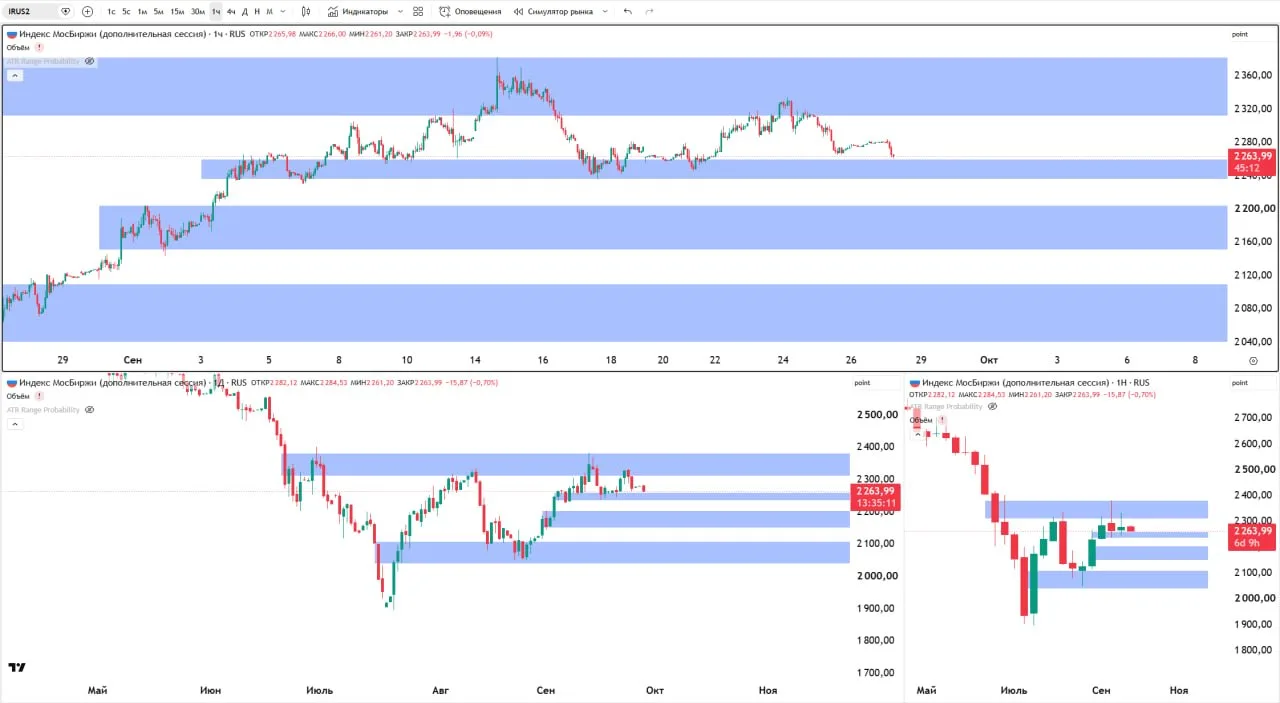Collapse the daily chart indicator legend

coord(14,424)
